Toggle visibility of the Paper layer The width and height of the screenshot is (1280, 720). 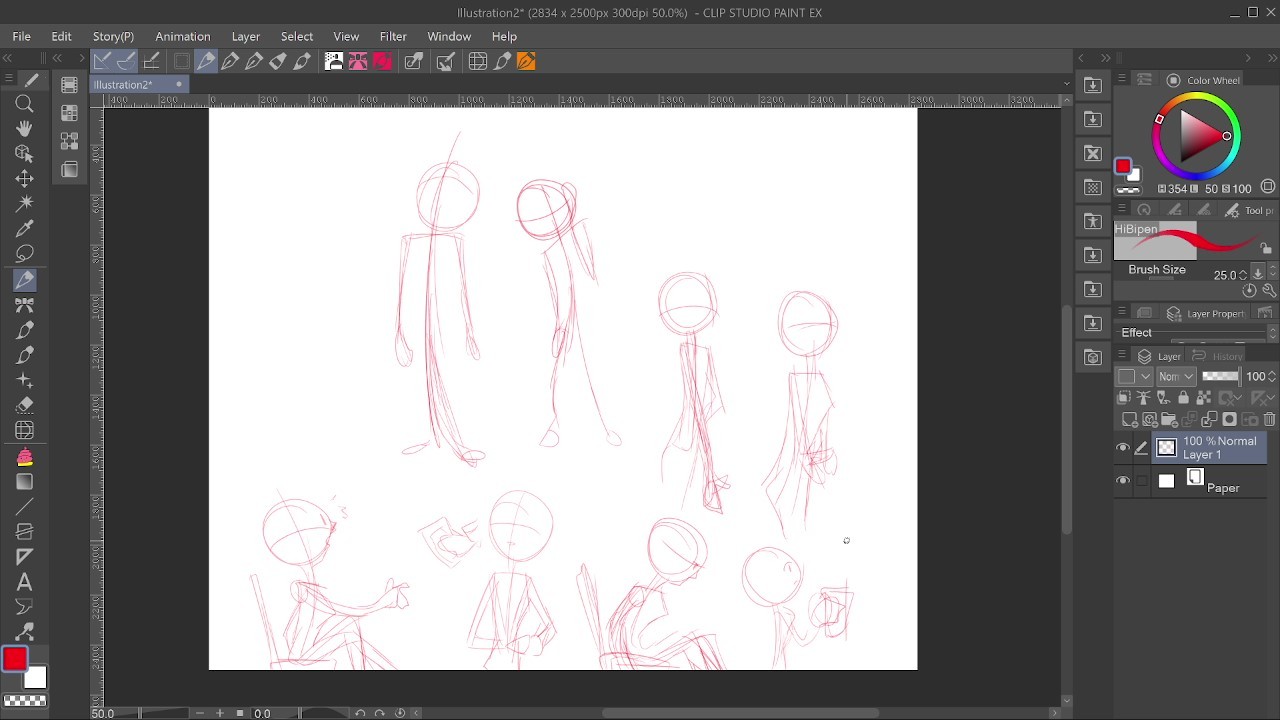tap(1123, 481)
